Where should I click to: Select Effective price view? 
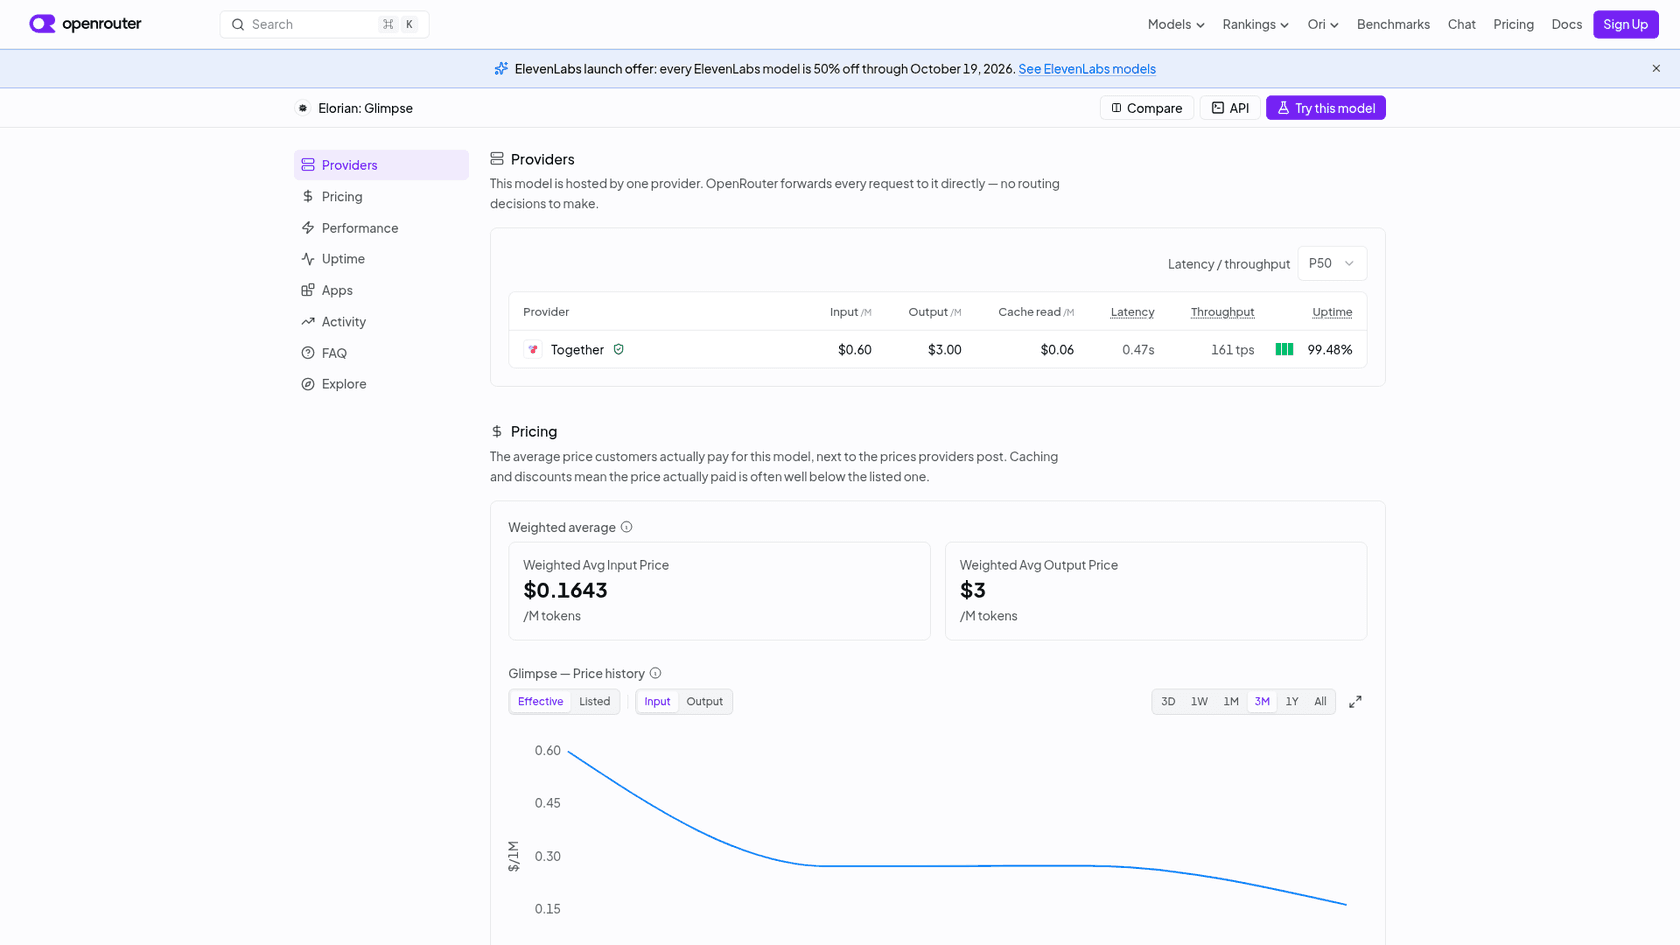tap(540, 702)
